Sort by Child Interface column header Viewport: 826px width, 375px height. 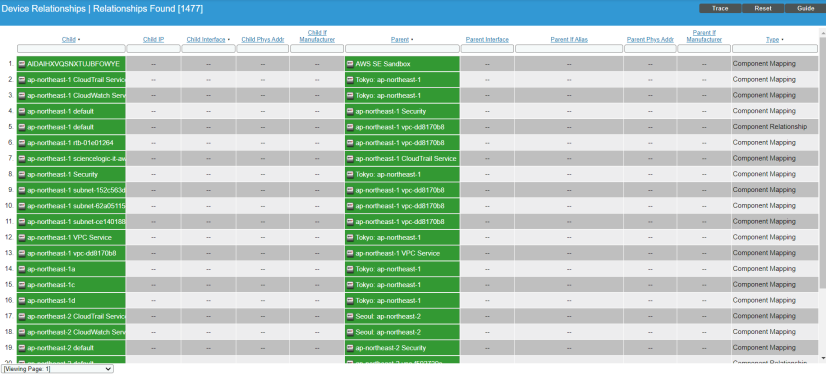coord(206,40)
